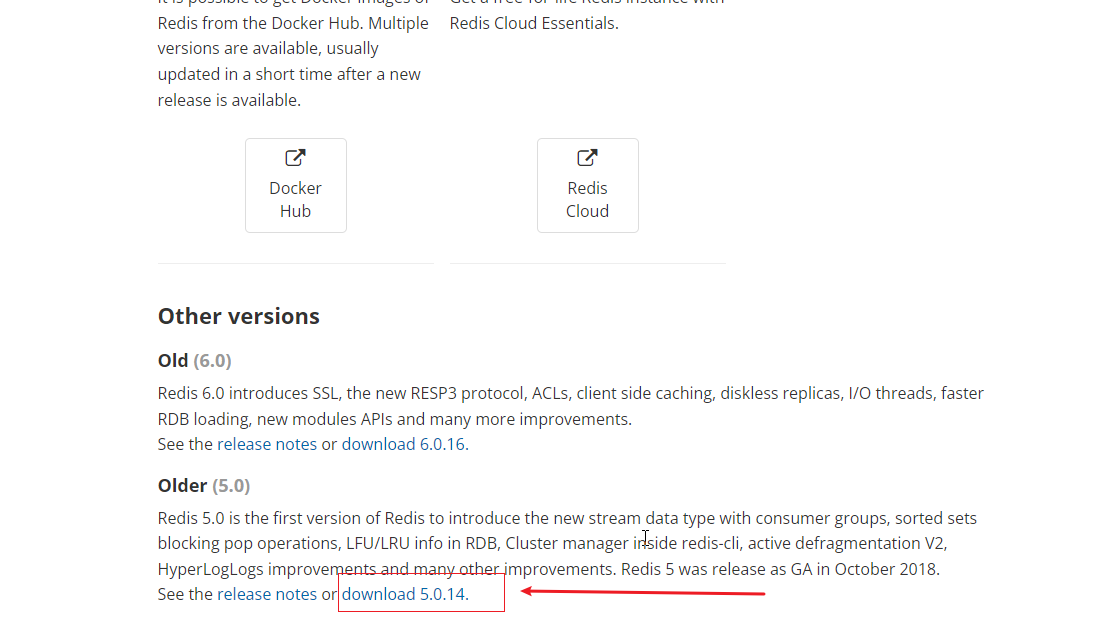Screen dimensions: 1103x619
Task: Open the Docker Hub card
Action: (295, 185)
